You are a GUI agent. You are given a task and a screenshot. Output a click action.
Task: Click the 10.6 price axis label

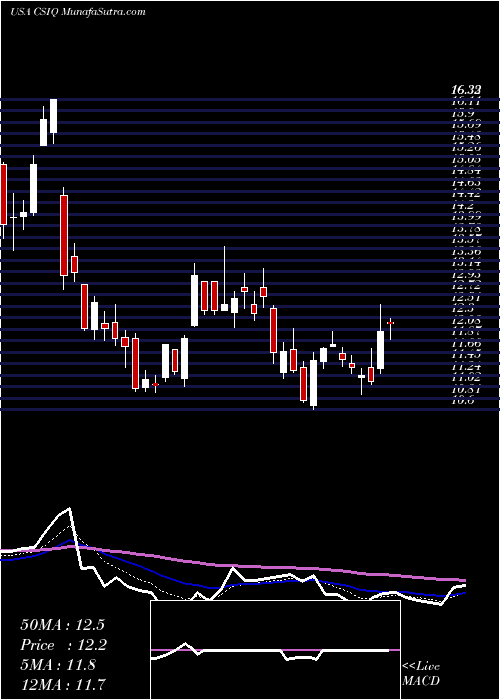(x=462, y=401)
